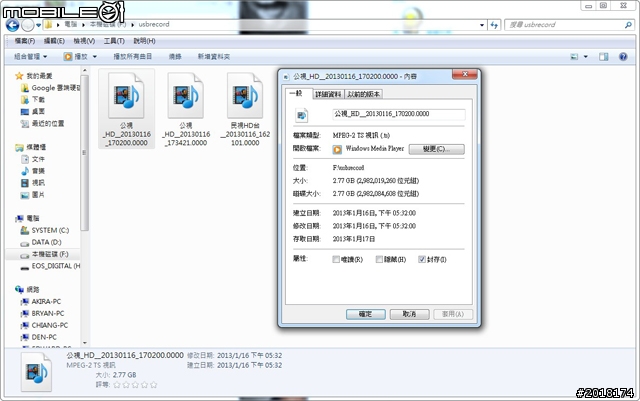Close the properties dialog

[x=464, y=74]
